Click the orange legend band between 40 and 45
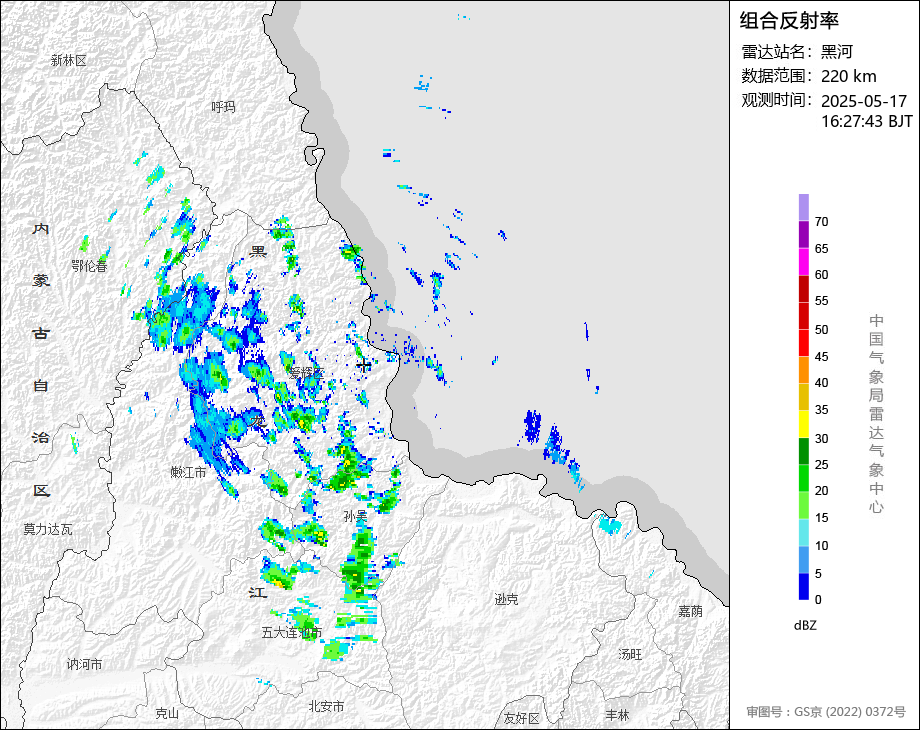Image resolution: width=920 pixels, height=730 pixels. [x=804, y=370]
